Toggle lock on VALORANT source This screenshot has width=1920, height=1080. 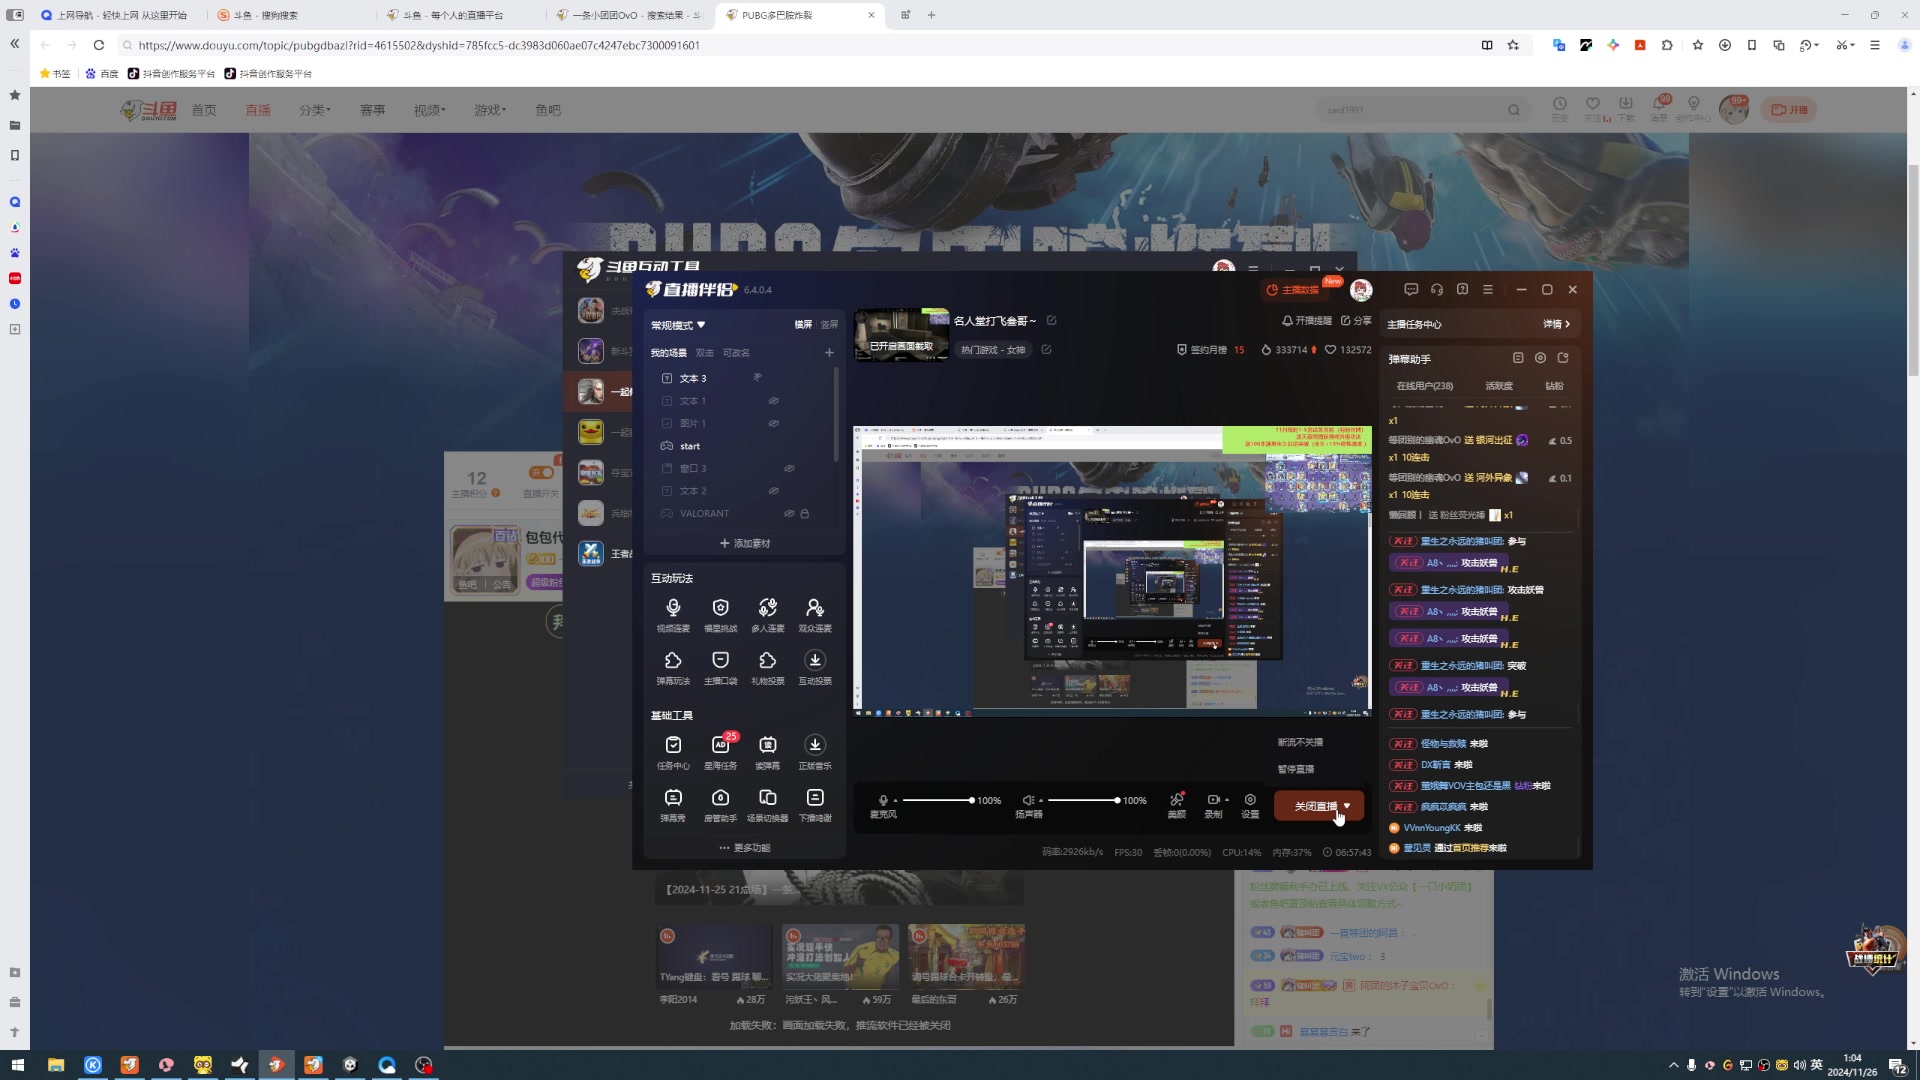[805, 514]
